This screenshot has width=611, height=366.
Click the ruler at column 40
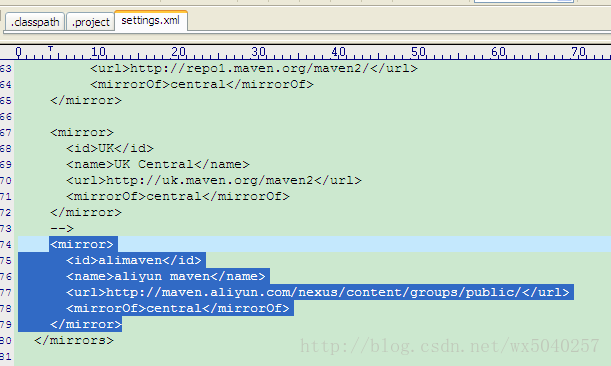pyautogui.click(x=338, y=52)
